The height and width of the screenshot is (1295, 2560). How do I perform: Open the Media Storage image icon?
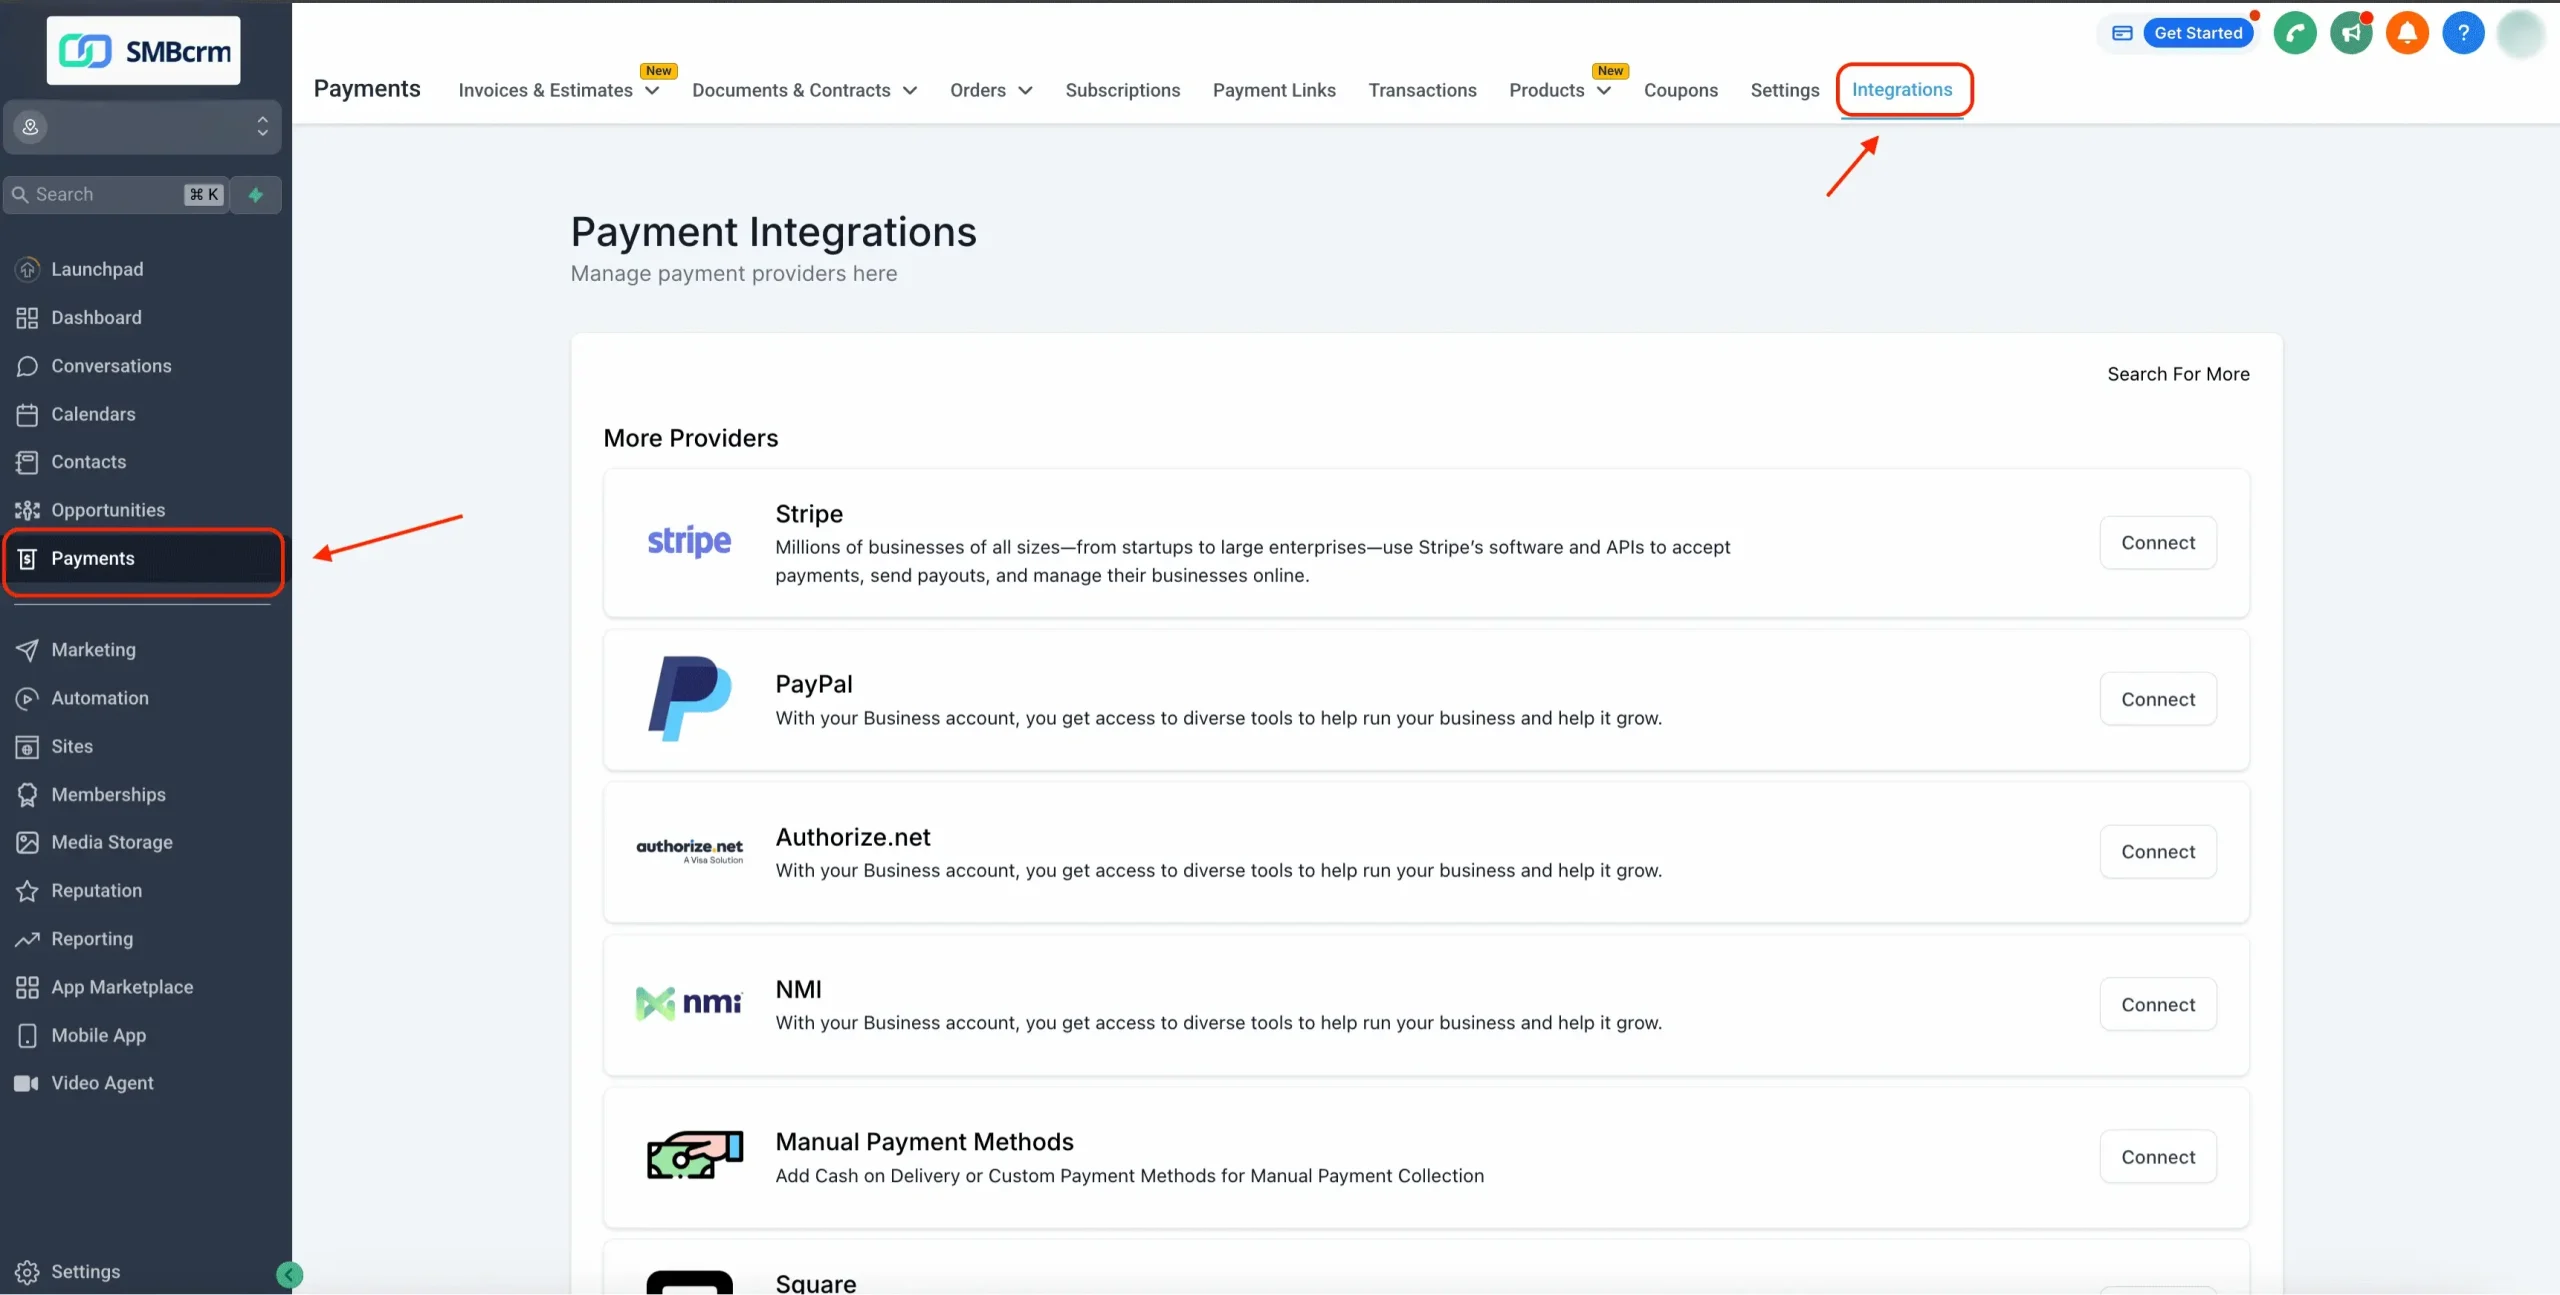coord(27,843)
